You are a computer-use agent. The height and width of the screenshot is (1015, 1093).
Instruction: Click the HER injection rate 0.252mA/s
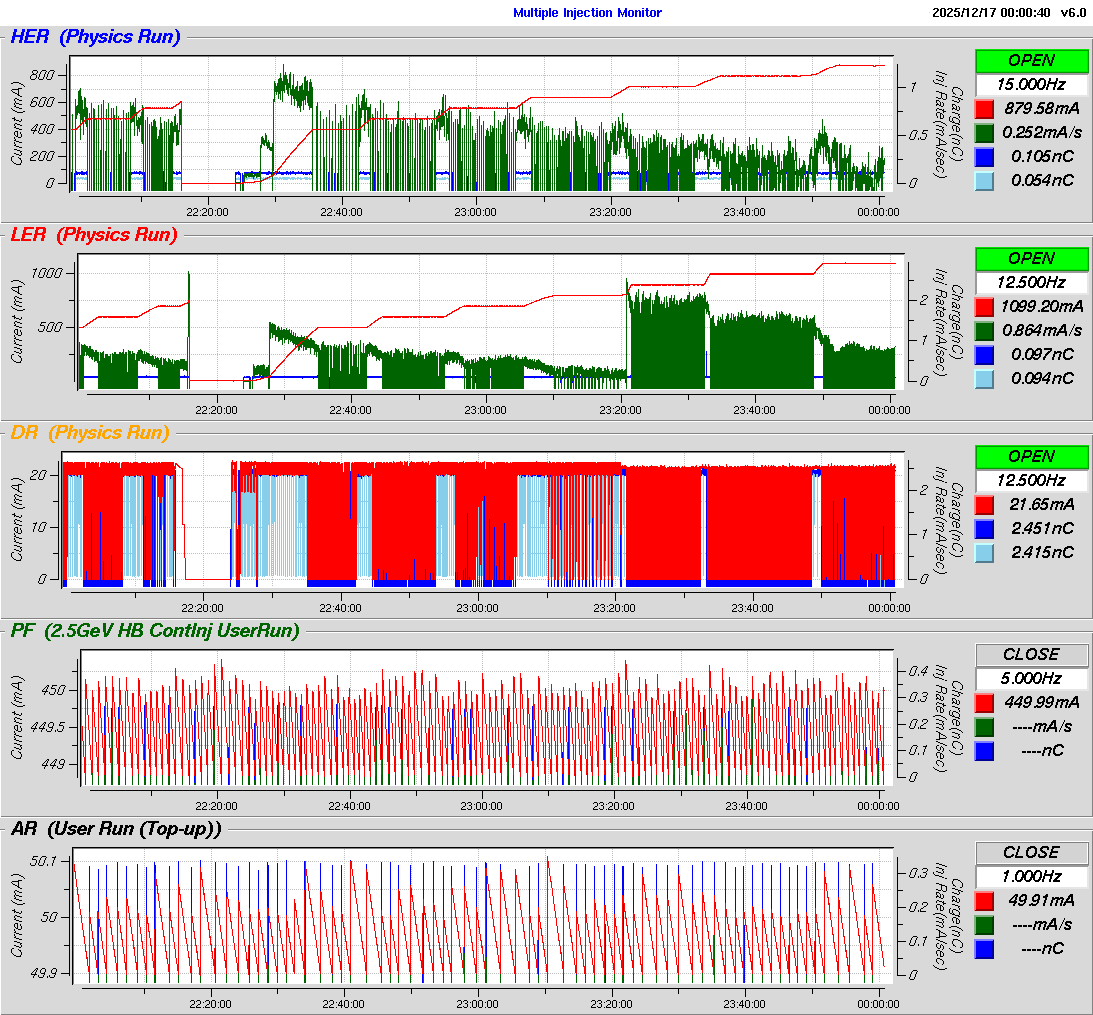pos(1042,132)
